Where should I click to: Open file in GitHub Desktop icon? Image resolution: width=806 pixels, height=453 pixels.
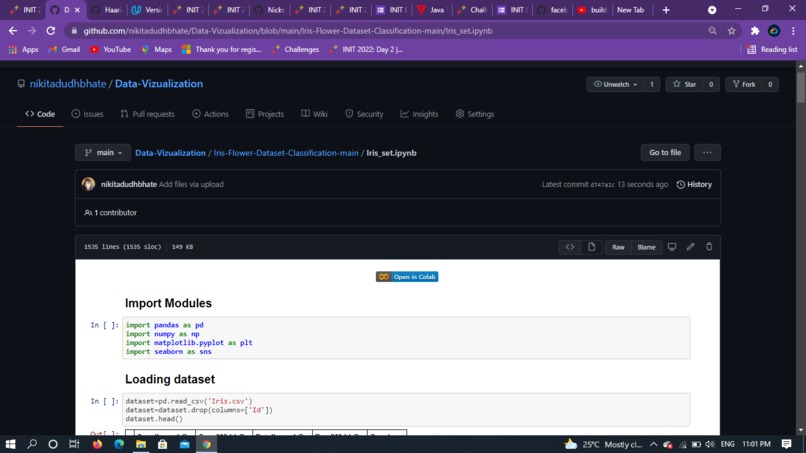[x=672, y=247]
